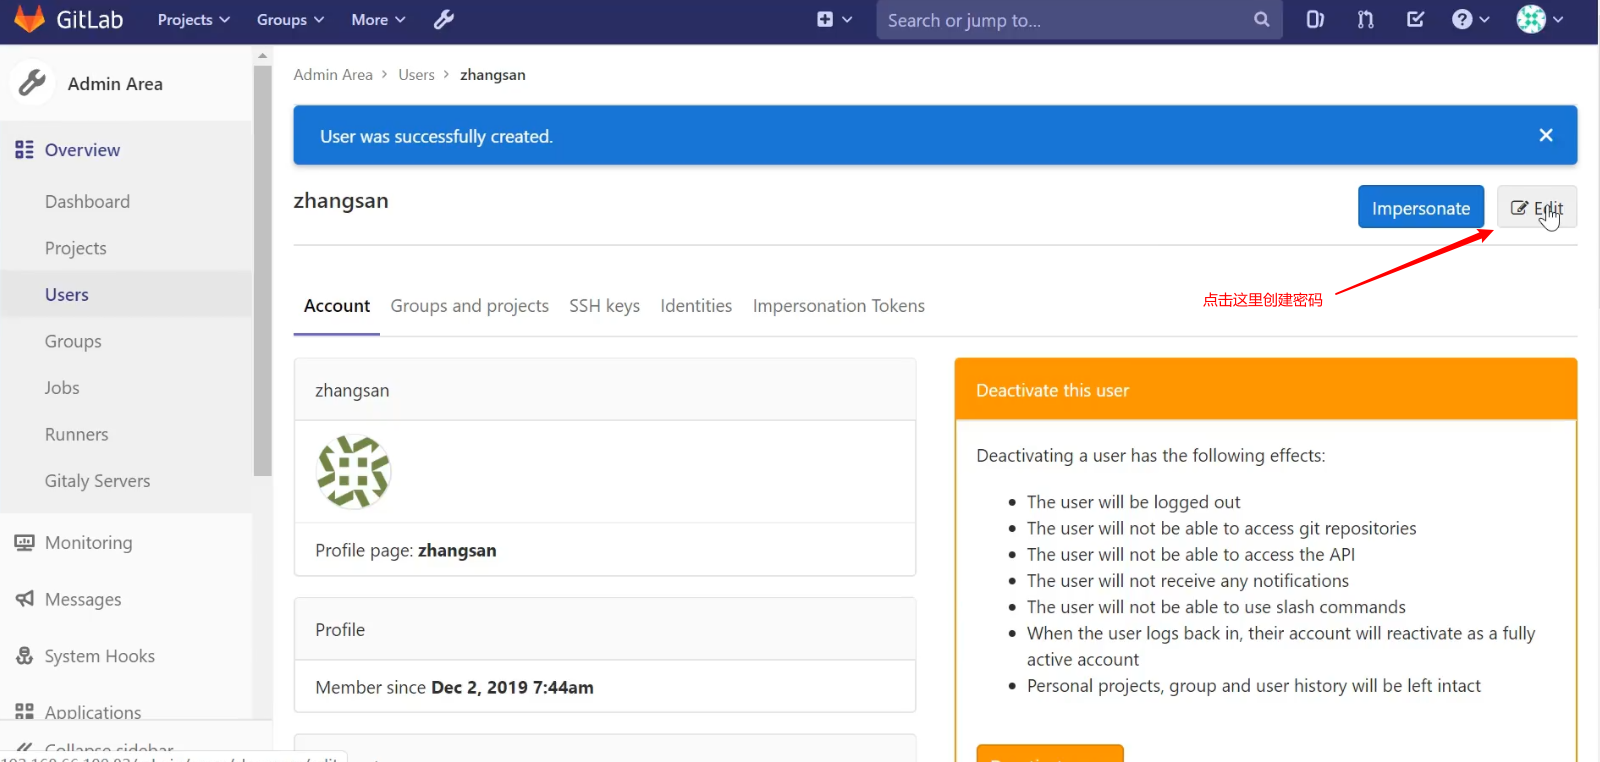Open Gitaly Servers in the sidebar

[x=98, y=481]
